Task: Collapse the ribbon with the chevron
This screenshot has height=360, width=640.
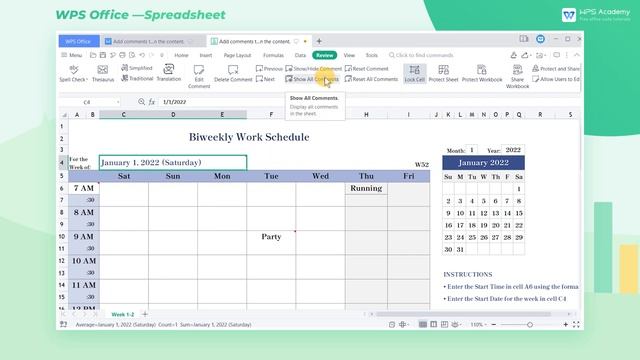Action: (x=576, y=55)
